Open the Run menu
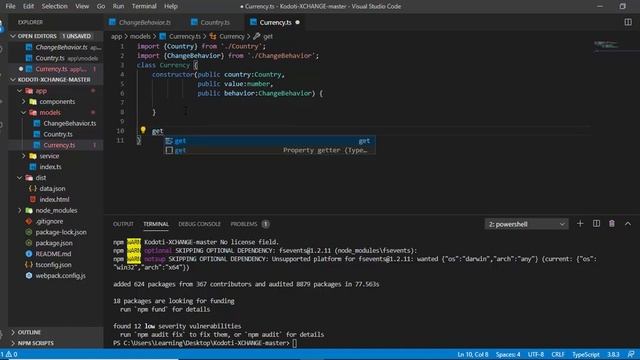Viewport: 640px width, 360px height. (118, 6)
